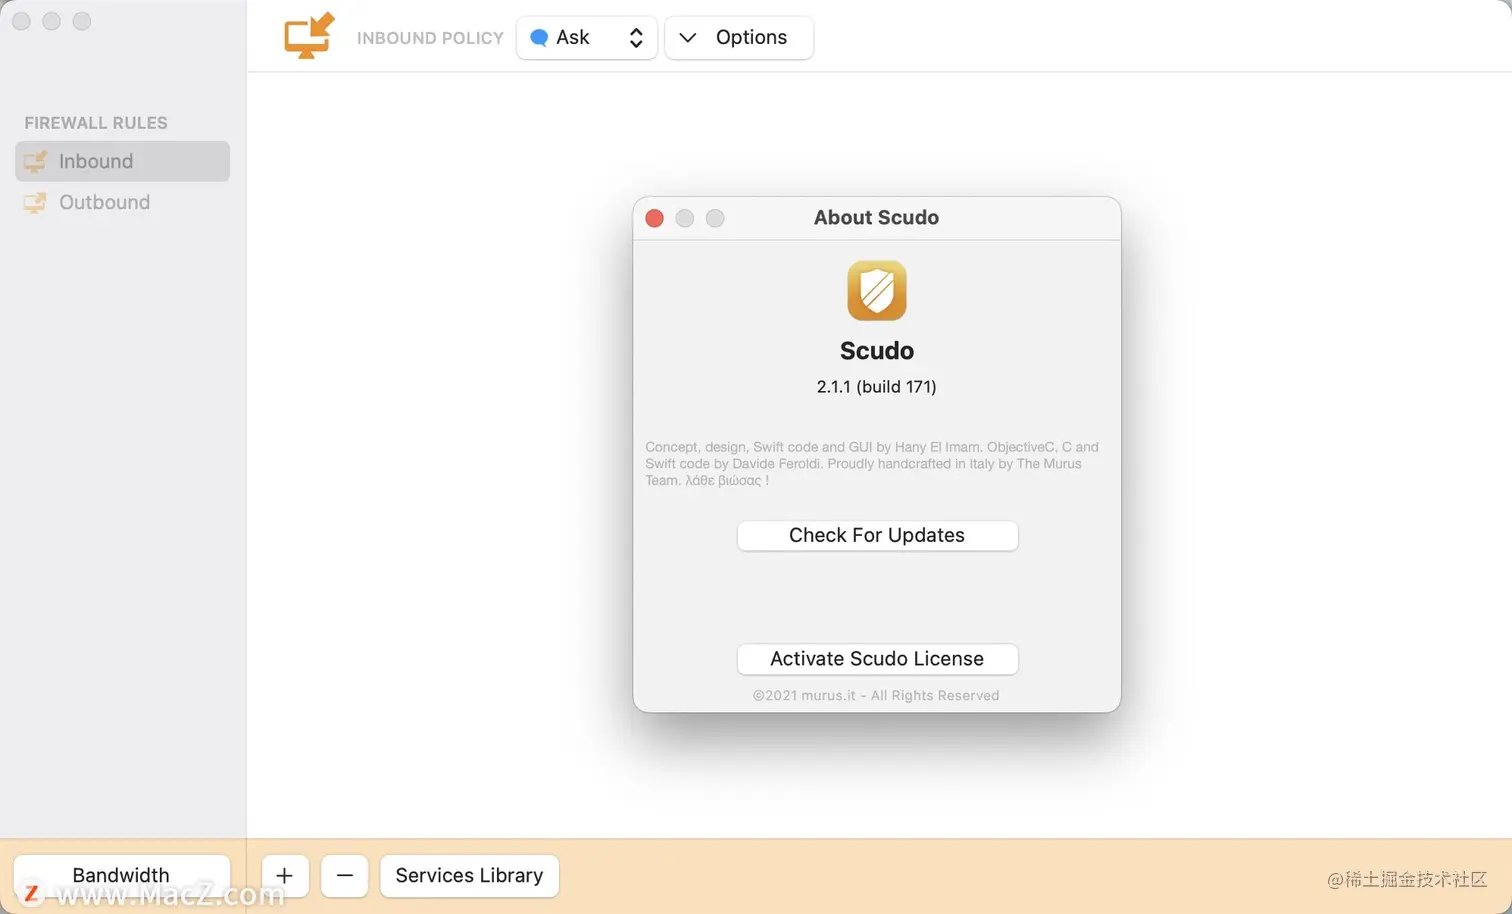
Task: Select Inbound firewall rules
Action: point(122,161)
